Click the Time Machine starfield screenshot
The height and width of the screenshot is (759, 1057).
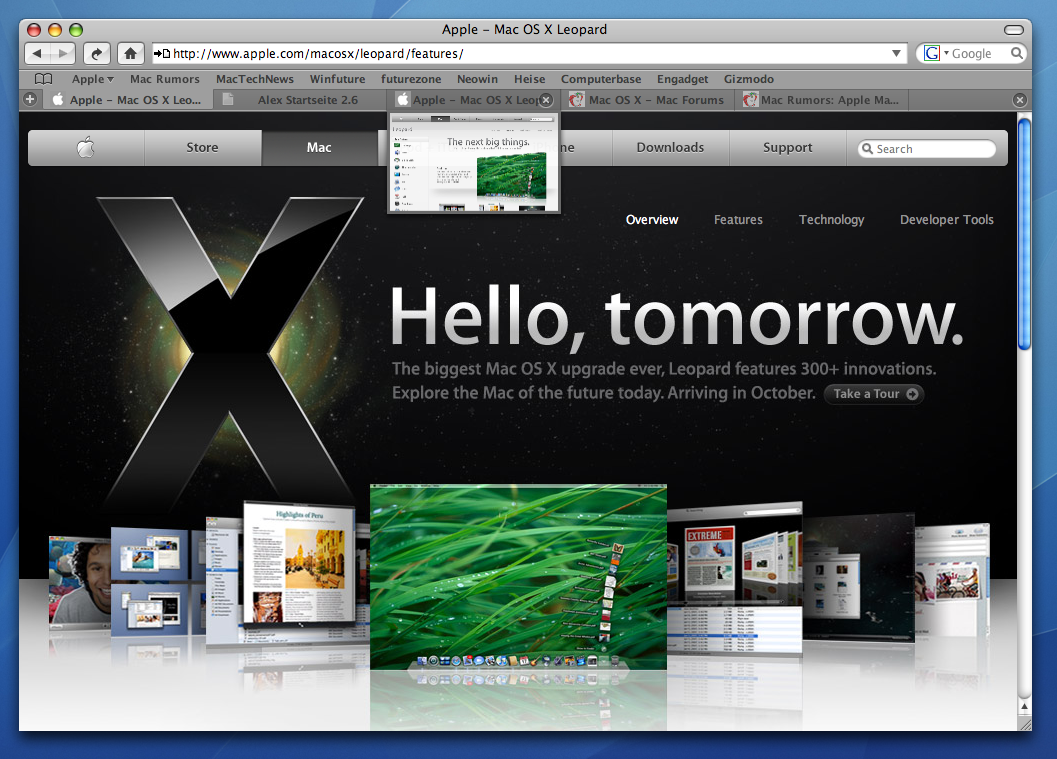click(x=858, y=577)
